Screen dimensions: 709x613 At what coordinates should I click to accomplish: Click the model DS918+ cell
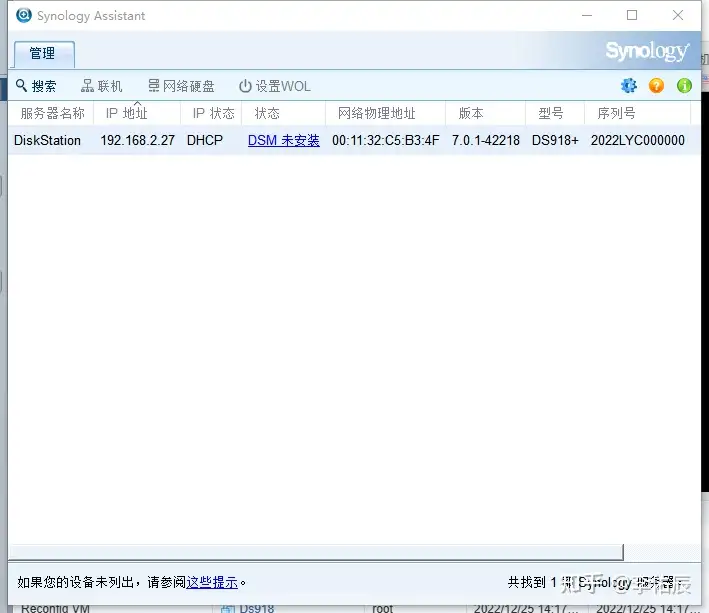pos(555,141)
